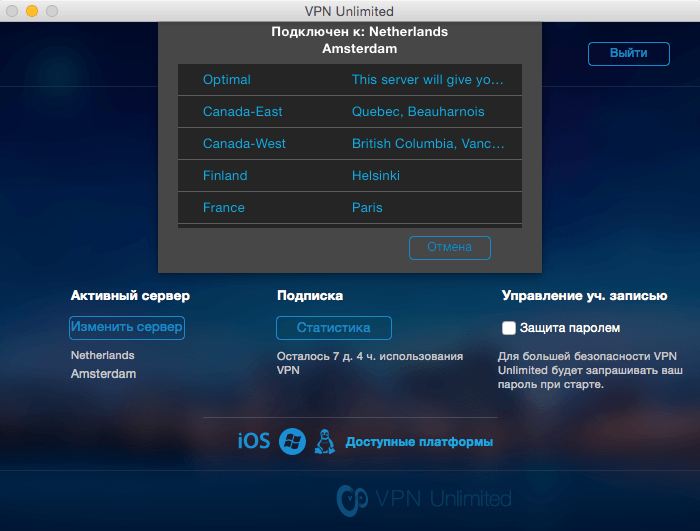Open the Статистика button

coord(333,328)
